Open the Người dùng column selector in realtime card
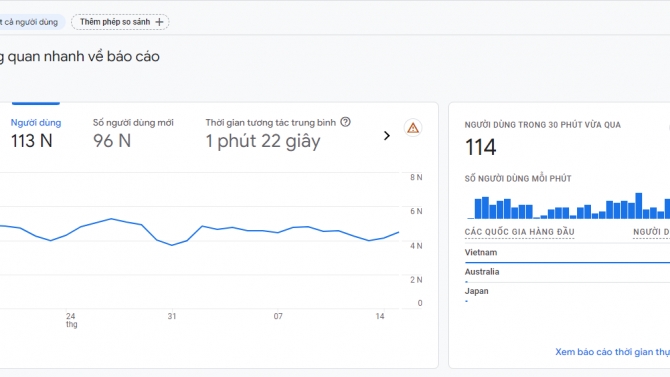The width and height of the screenshot is (670, 377). (651, 232)
